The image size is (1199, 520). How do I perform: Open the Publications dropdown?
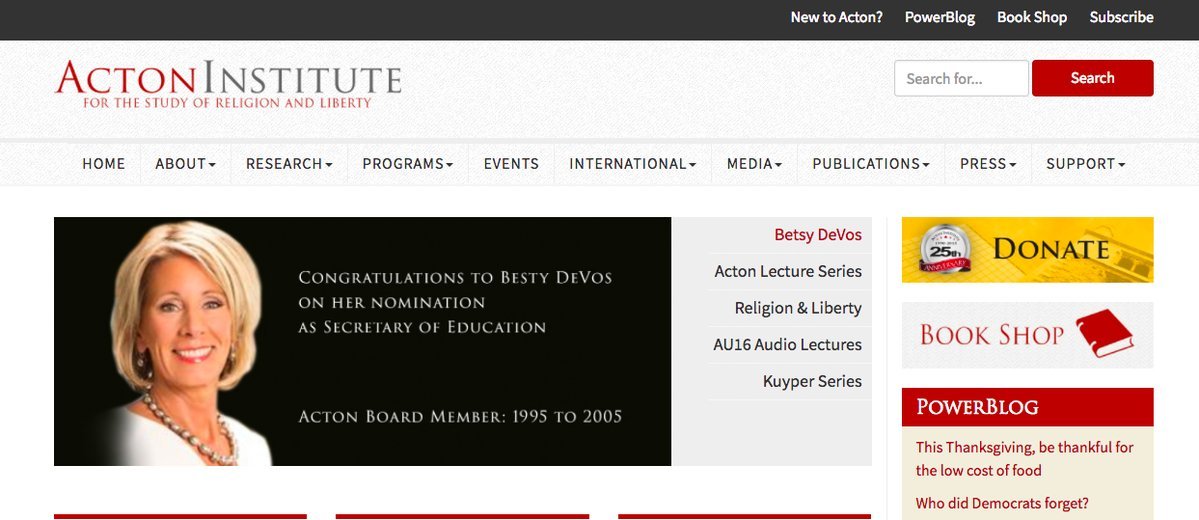click(x=870, y=164)
